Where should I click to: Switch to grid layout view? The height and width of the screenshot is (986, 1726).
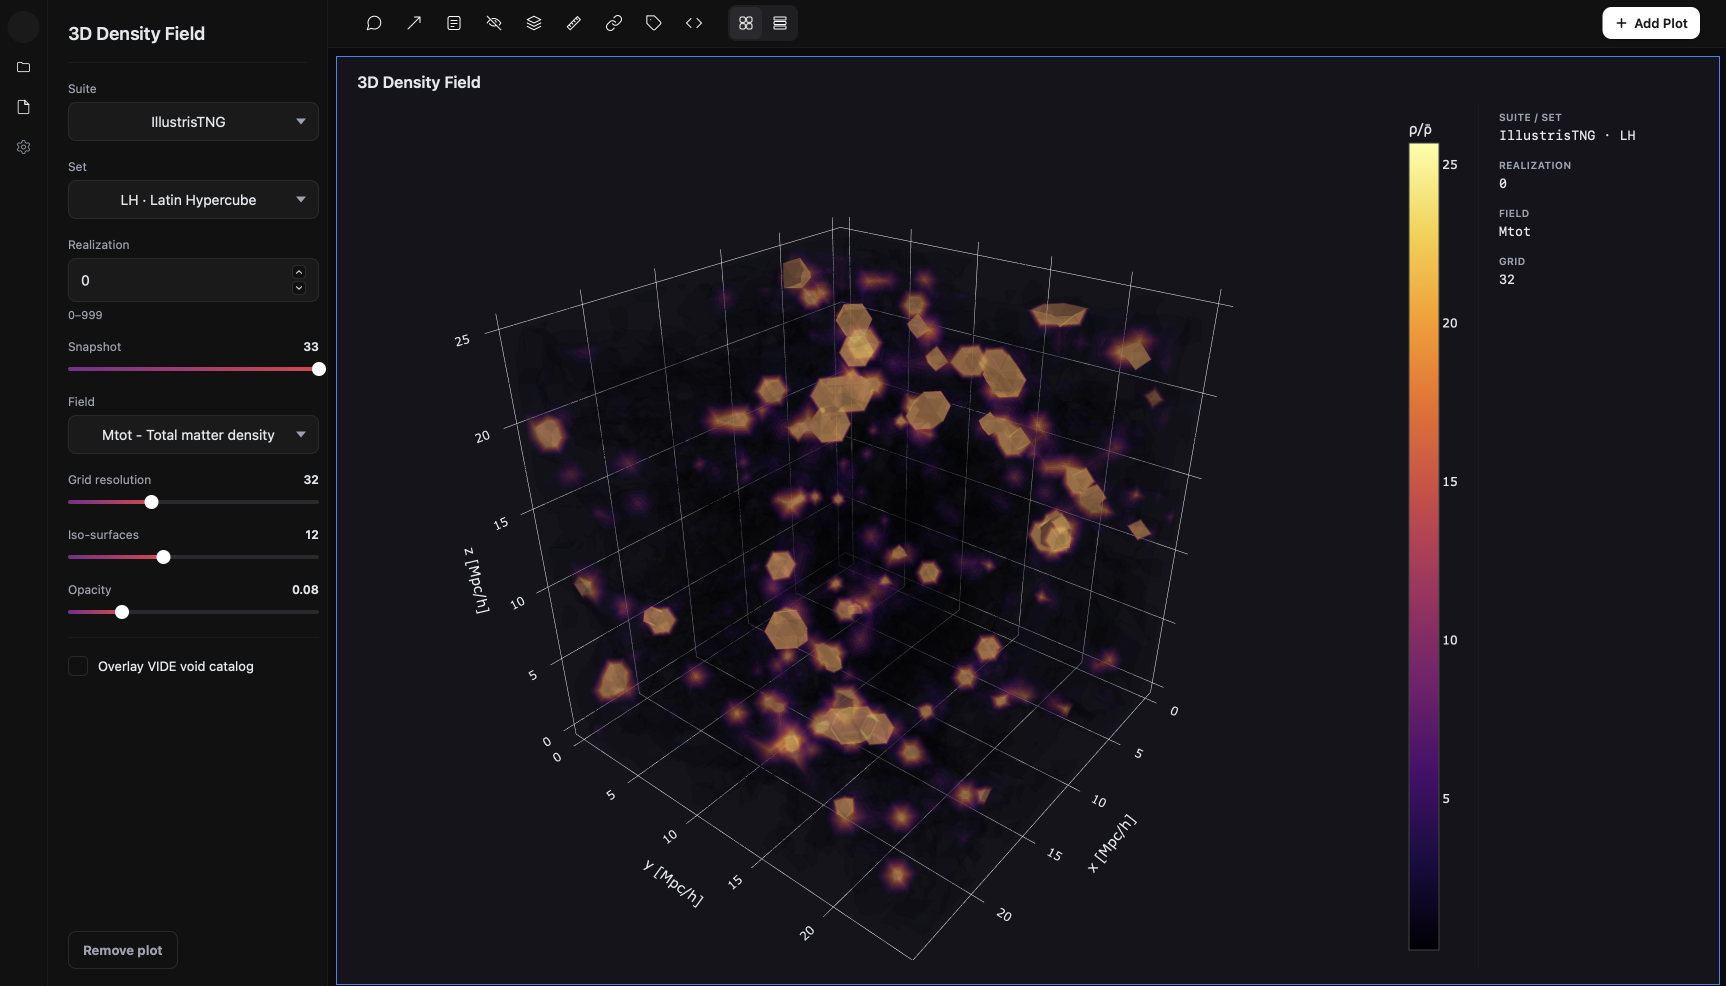pos(746,23)
